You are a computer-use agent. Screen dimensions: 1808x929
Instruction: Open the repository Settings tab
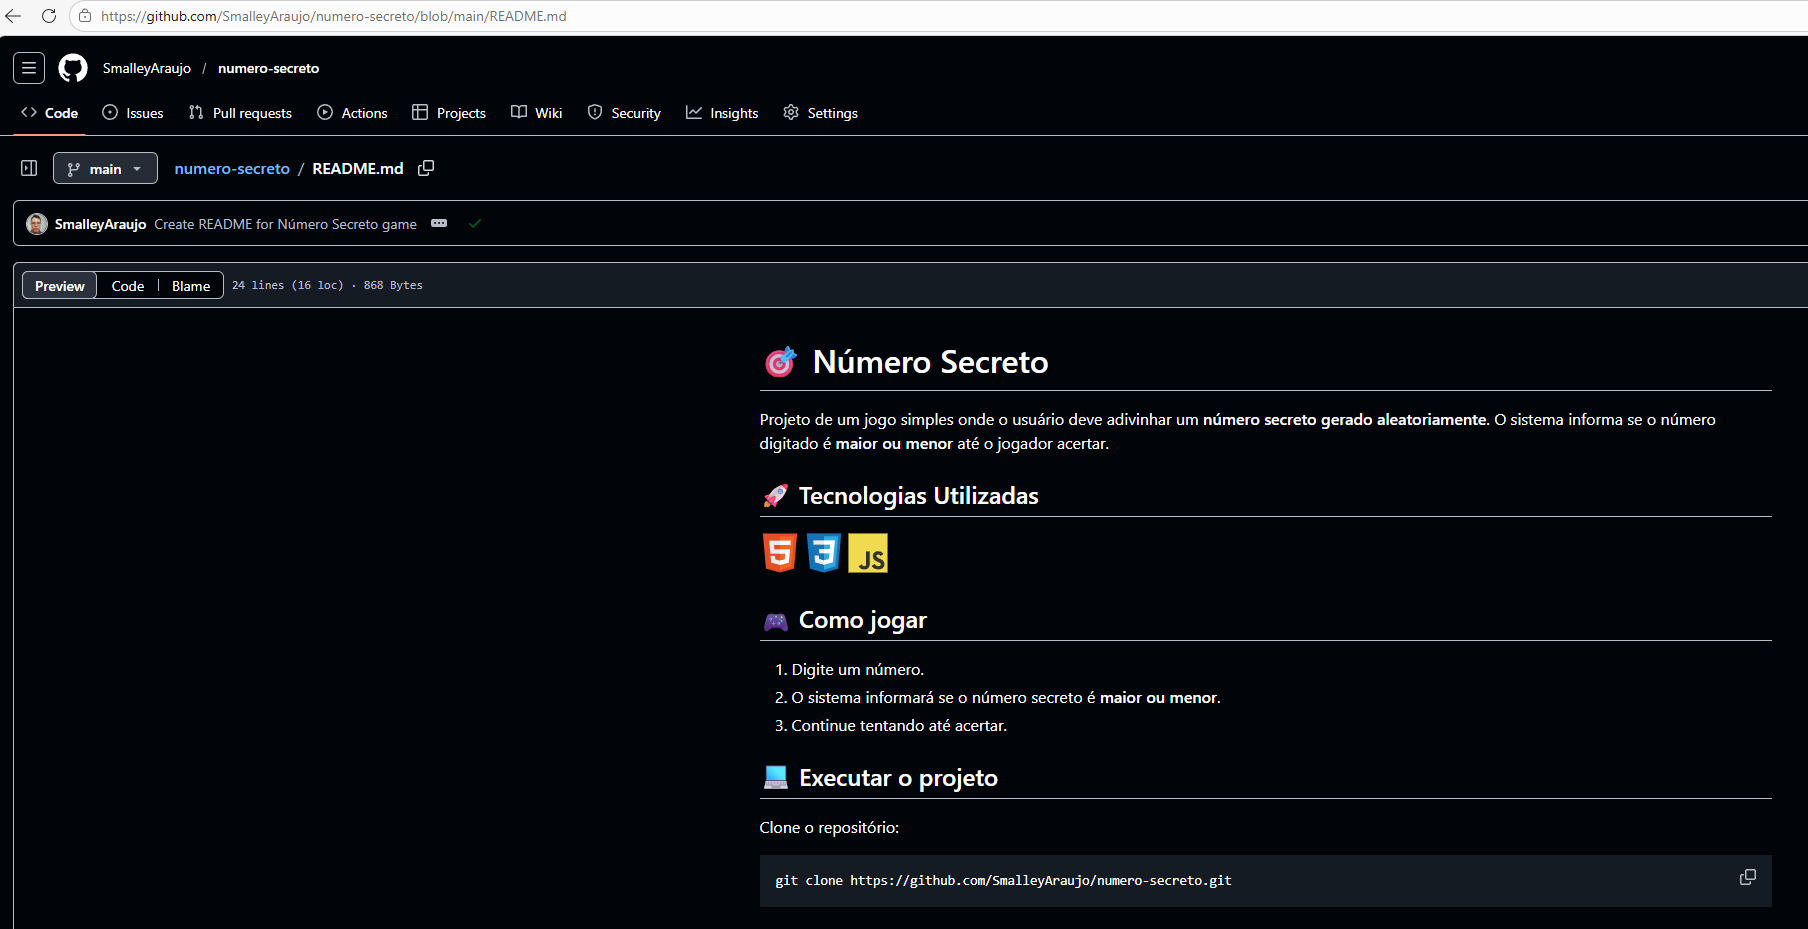pyautogui.click(x=820, y=113)
